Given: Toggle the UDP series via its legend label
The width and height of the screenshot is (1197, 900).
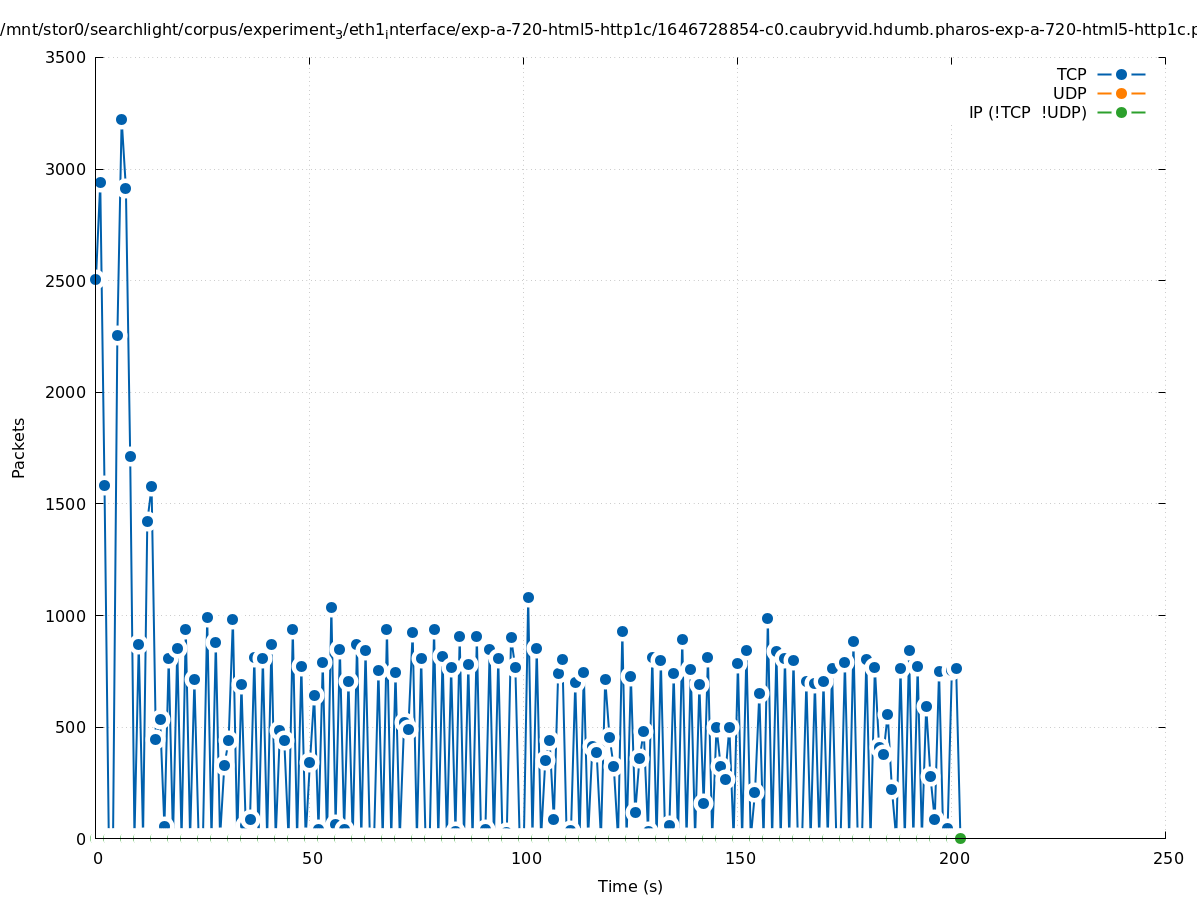Looking at the screenshot, I should [1069, 93].
